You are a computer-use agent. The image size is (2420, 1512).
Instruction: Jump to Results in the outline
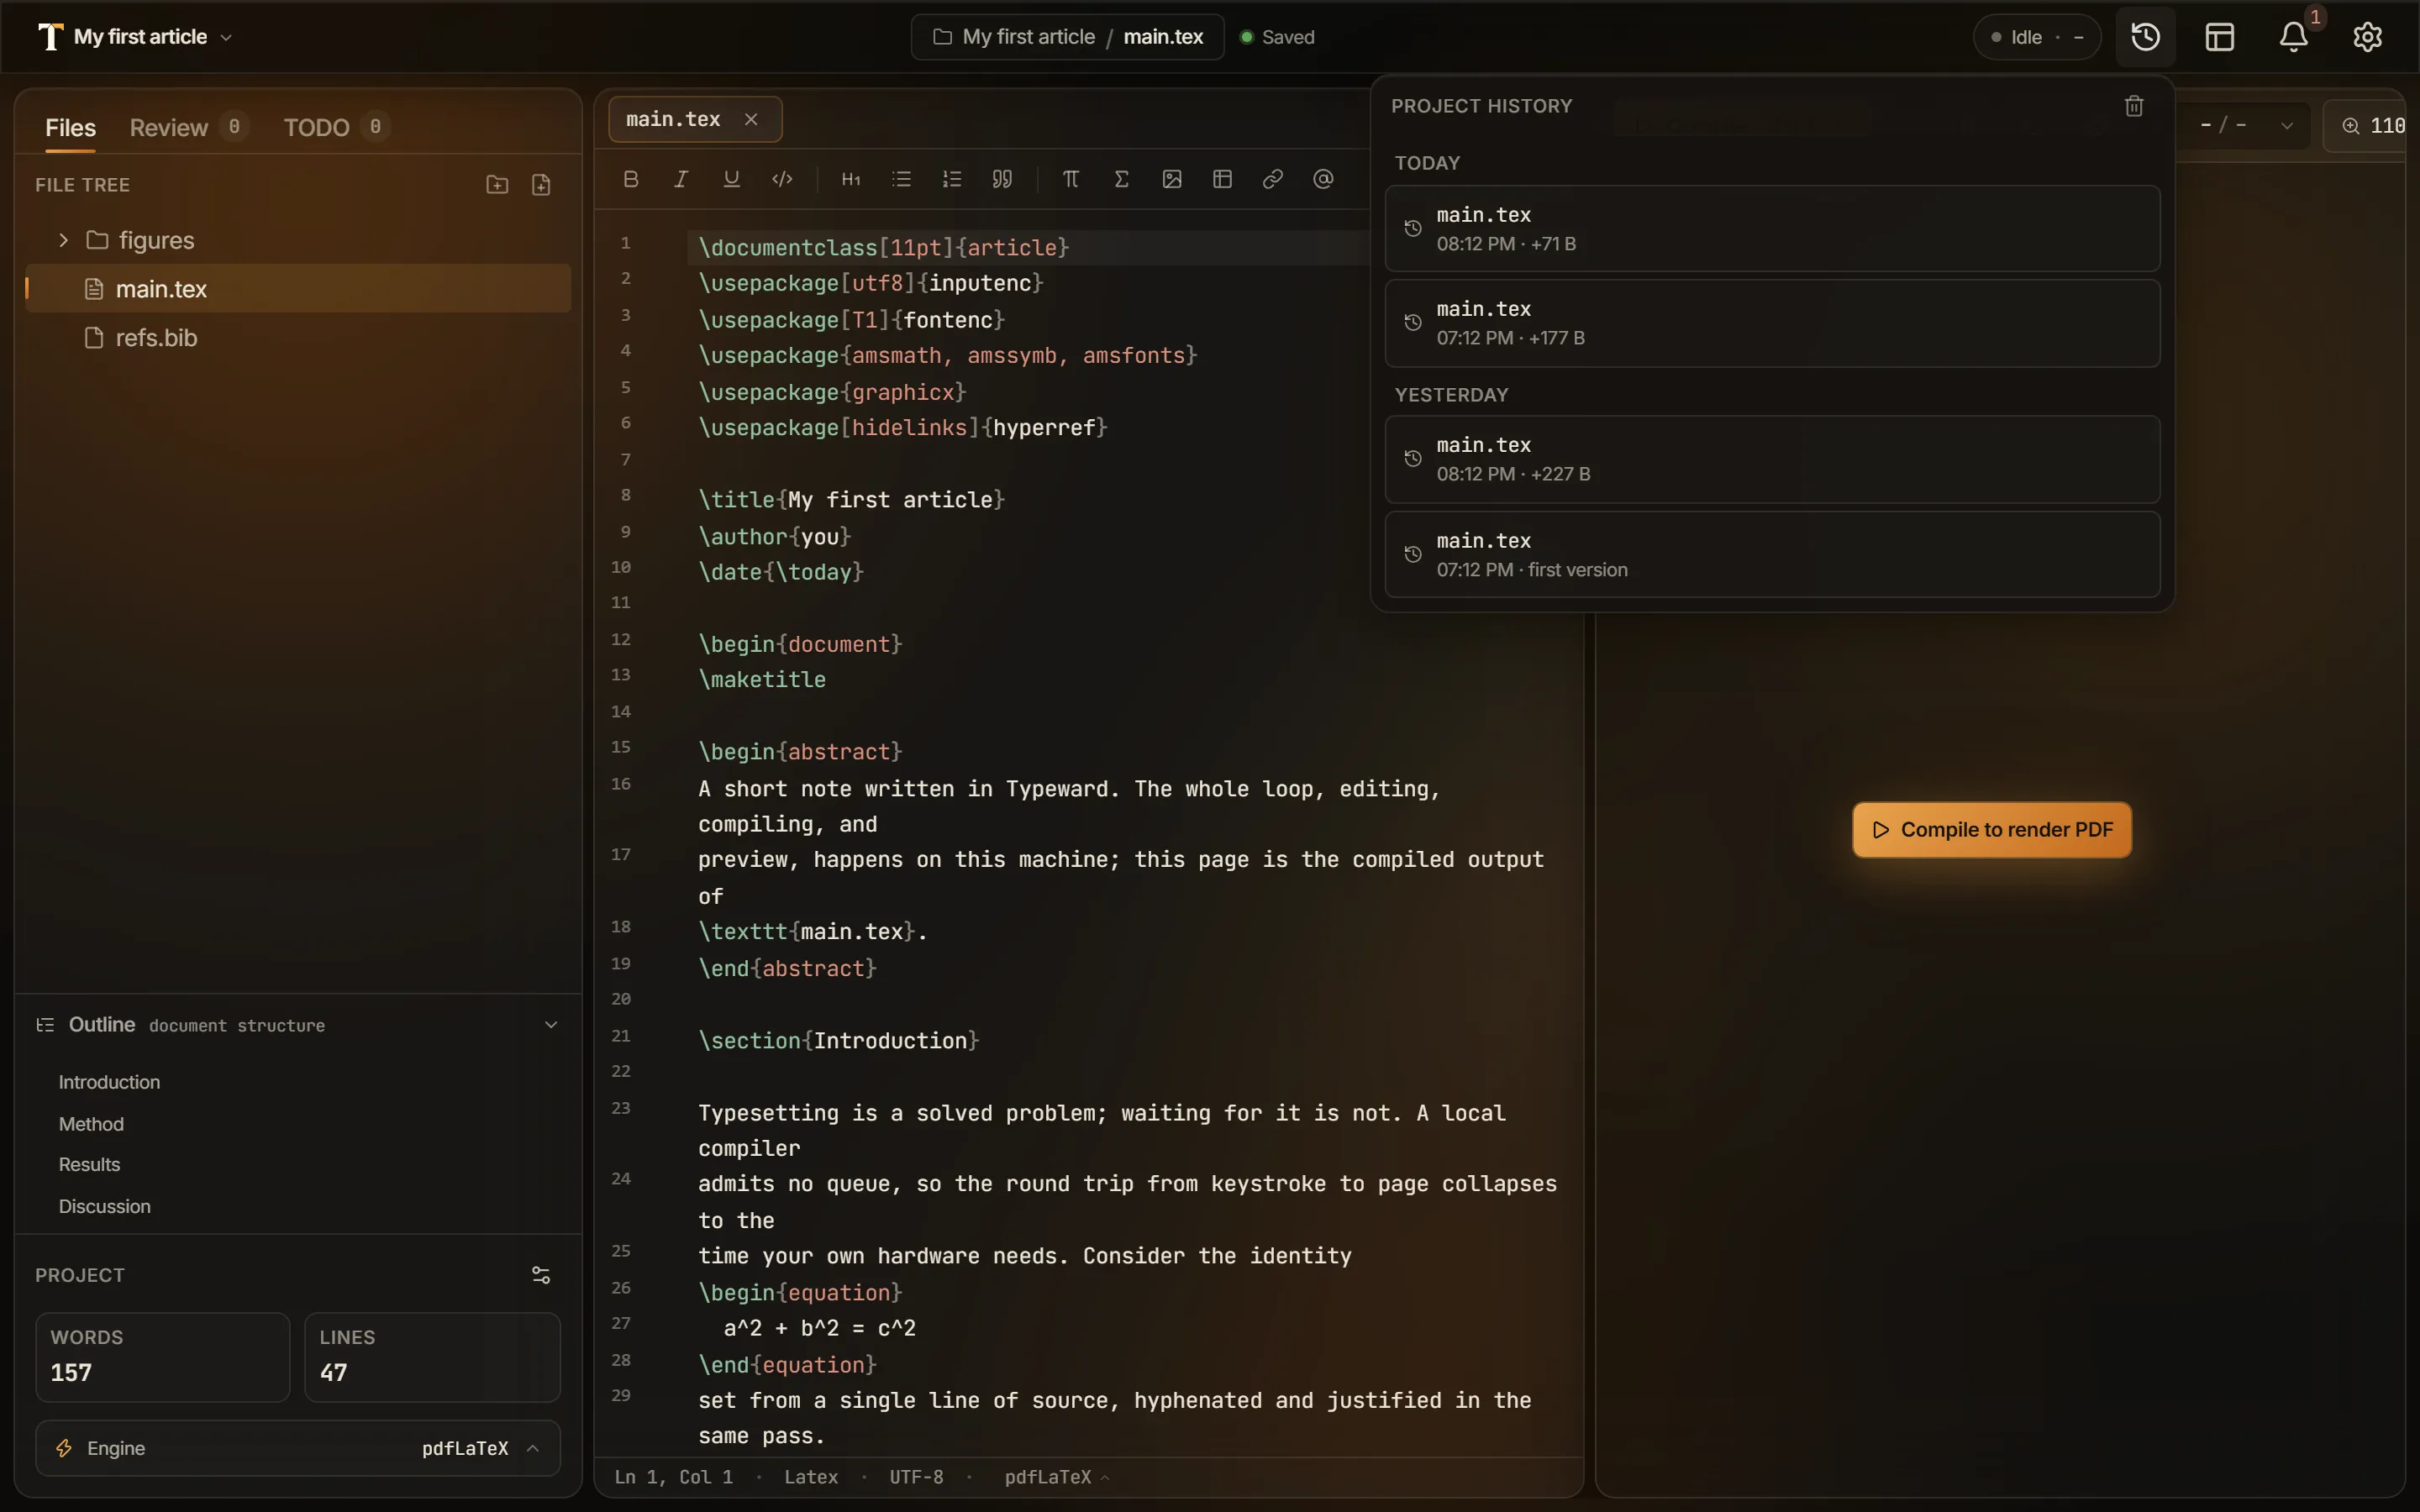click(89, 1165)
